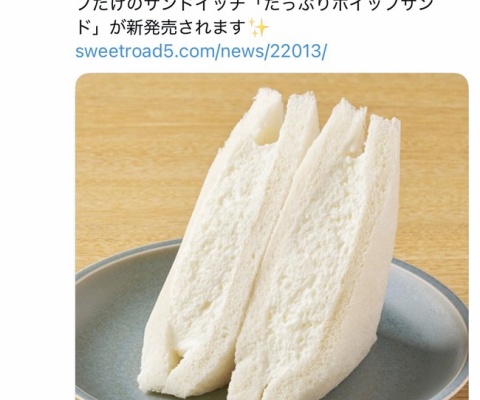
Task: Click the pinched bottom corner of the left sandwich
Action: click(x=175, y=362)
